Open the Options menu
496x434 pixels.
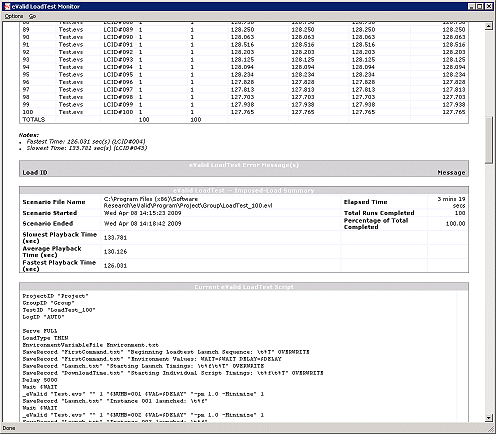point(14,16)
